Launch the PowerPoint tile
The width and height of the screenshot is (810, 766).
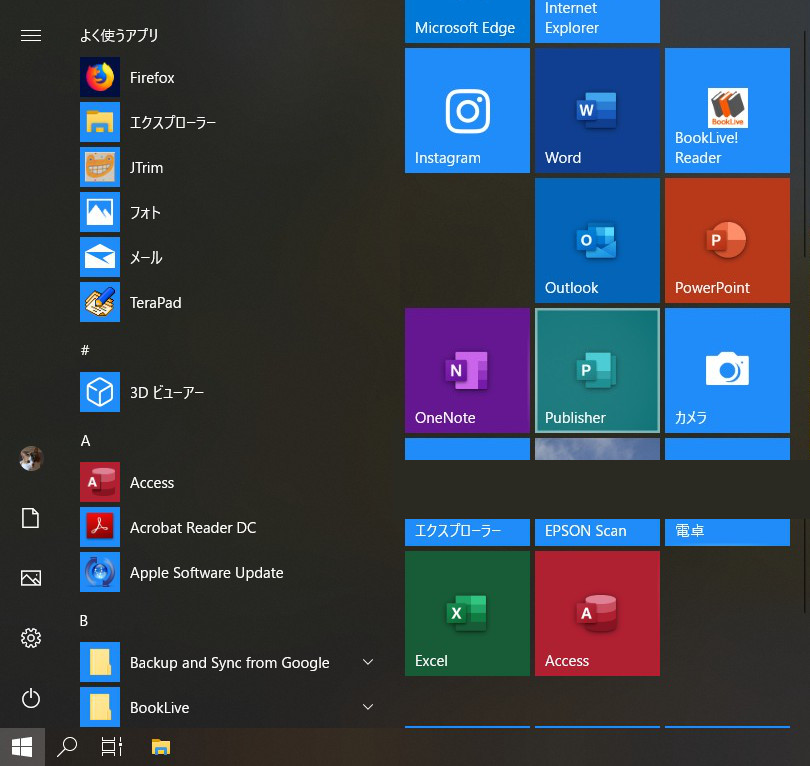tap(727, 241)
